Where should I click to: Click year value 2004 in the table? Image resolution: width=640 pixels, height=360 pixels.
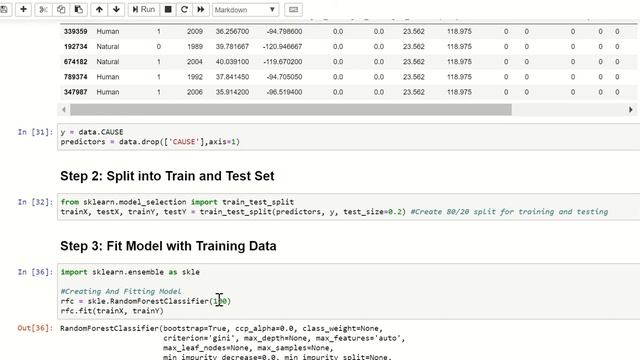coord(195,62)
